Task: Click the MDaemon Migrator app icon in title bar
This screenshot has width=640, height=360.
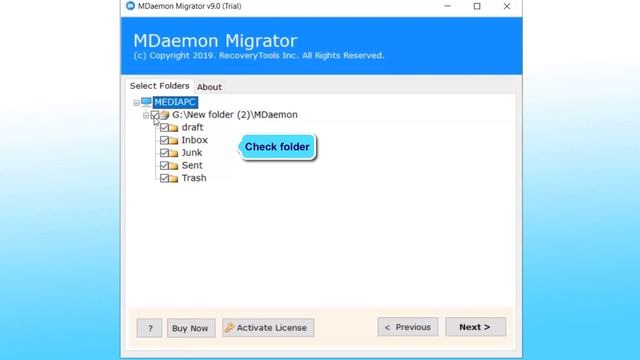Action: point(130,6)
